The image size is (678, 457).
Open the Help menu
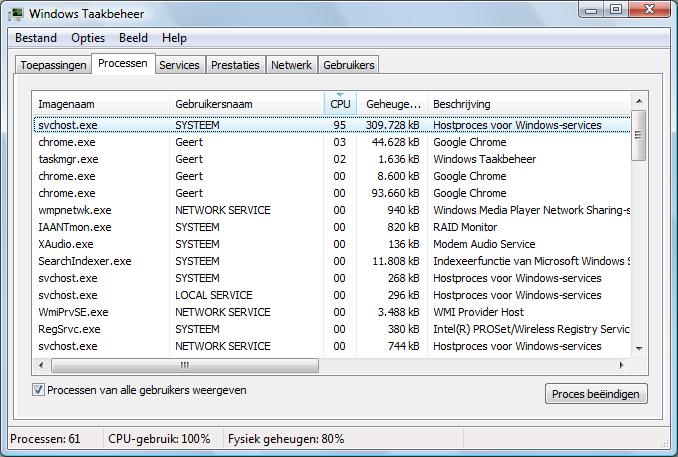pyautogui.click(x=174, y=38)
